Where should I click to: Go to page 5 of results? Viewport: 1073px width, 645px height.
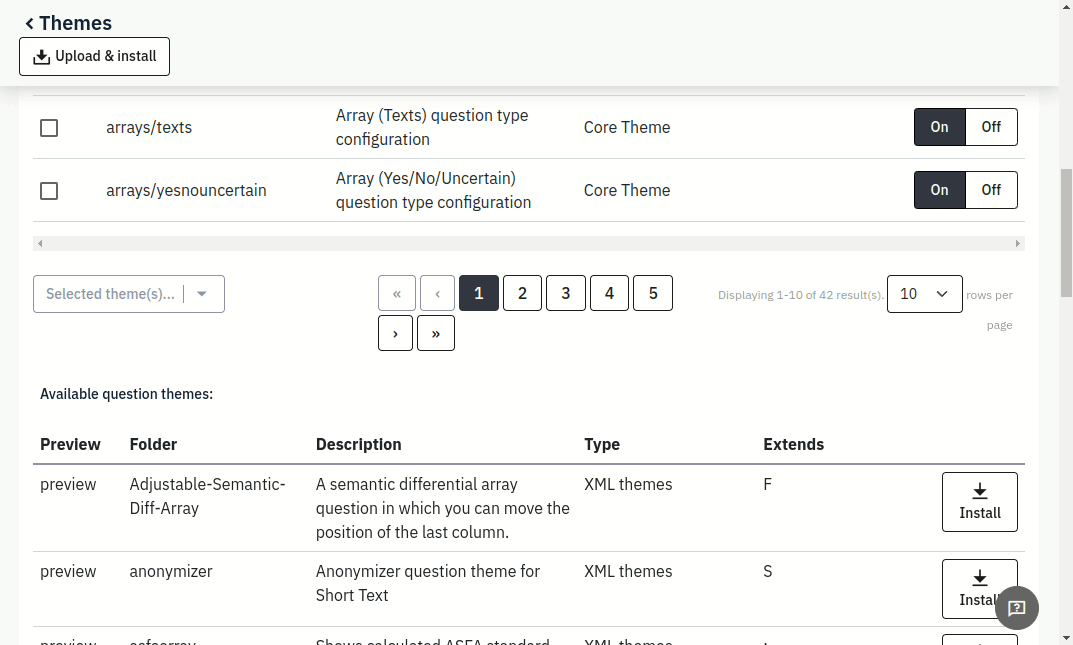tap(653, 293)
